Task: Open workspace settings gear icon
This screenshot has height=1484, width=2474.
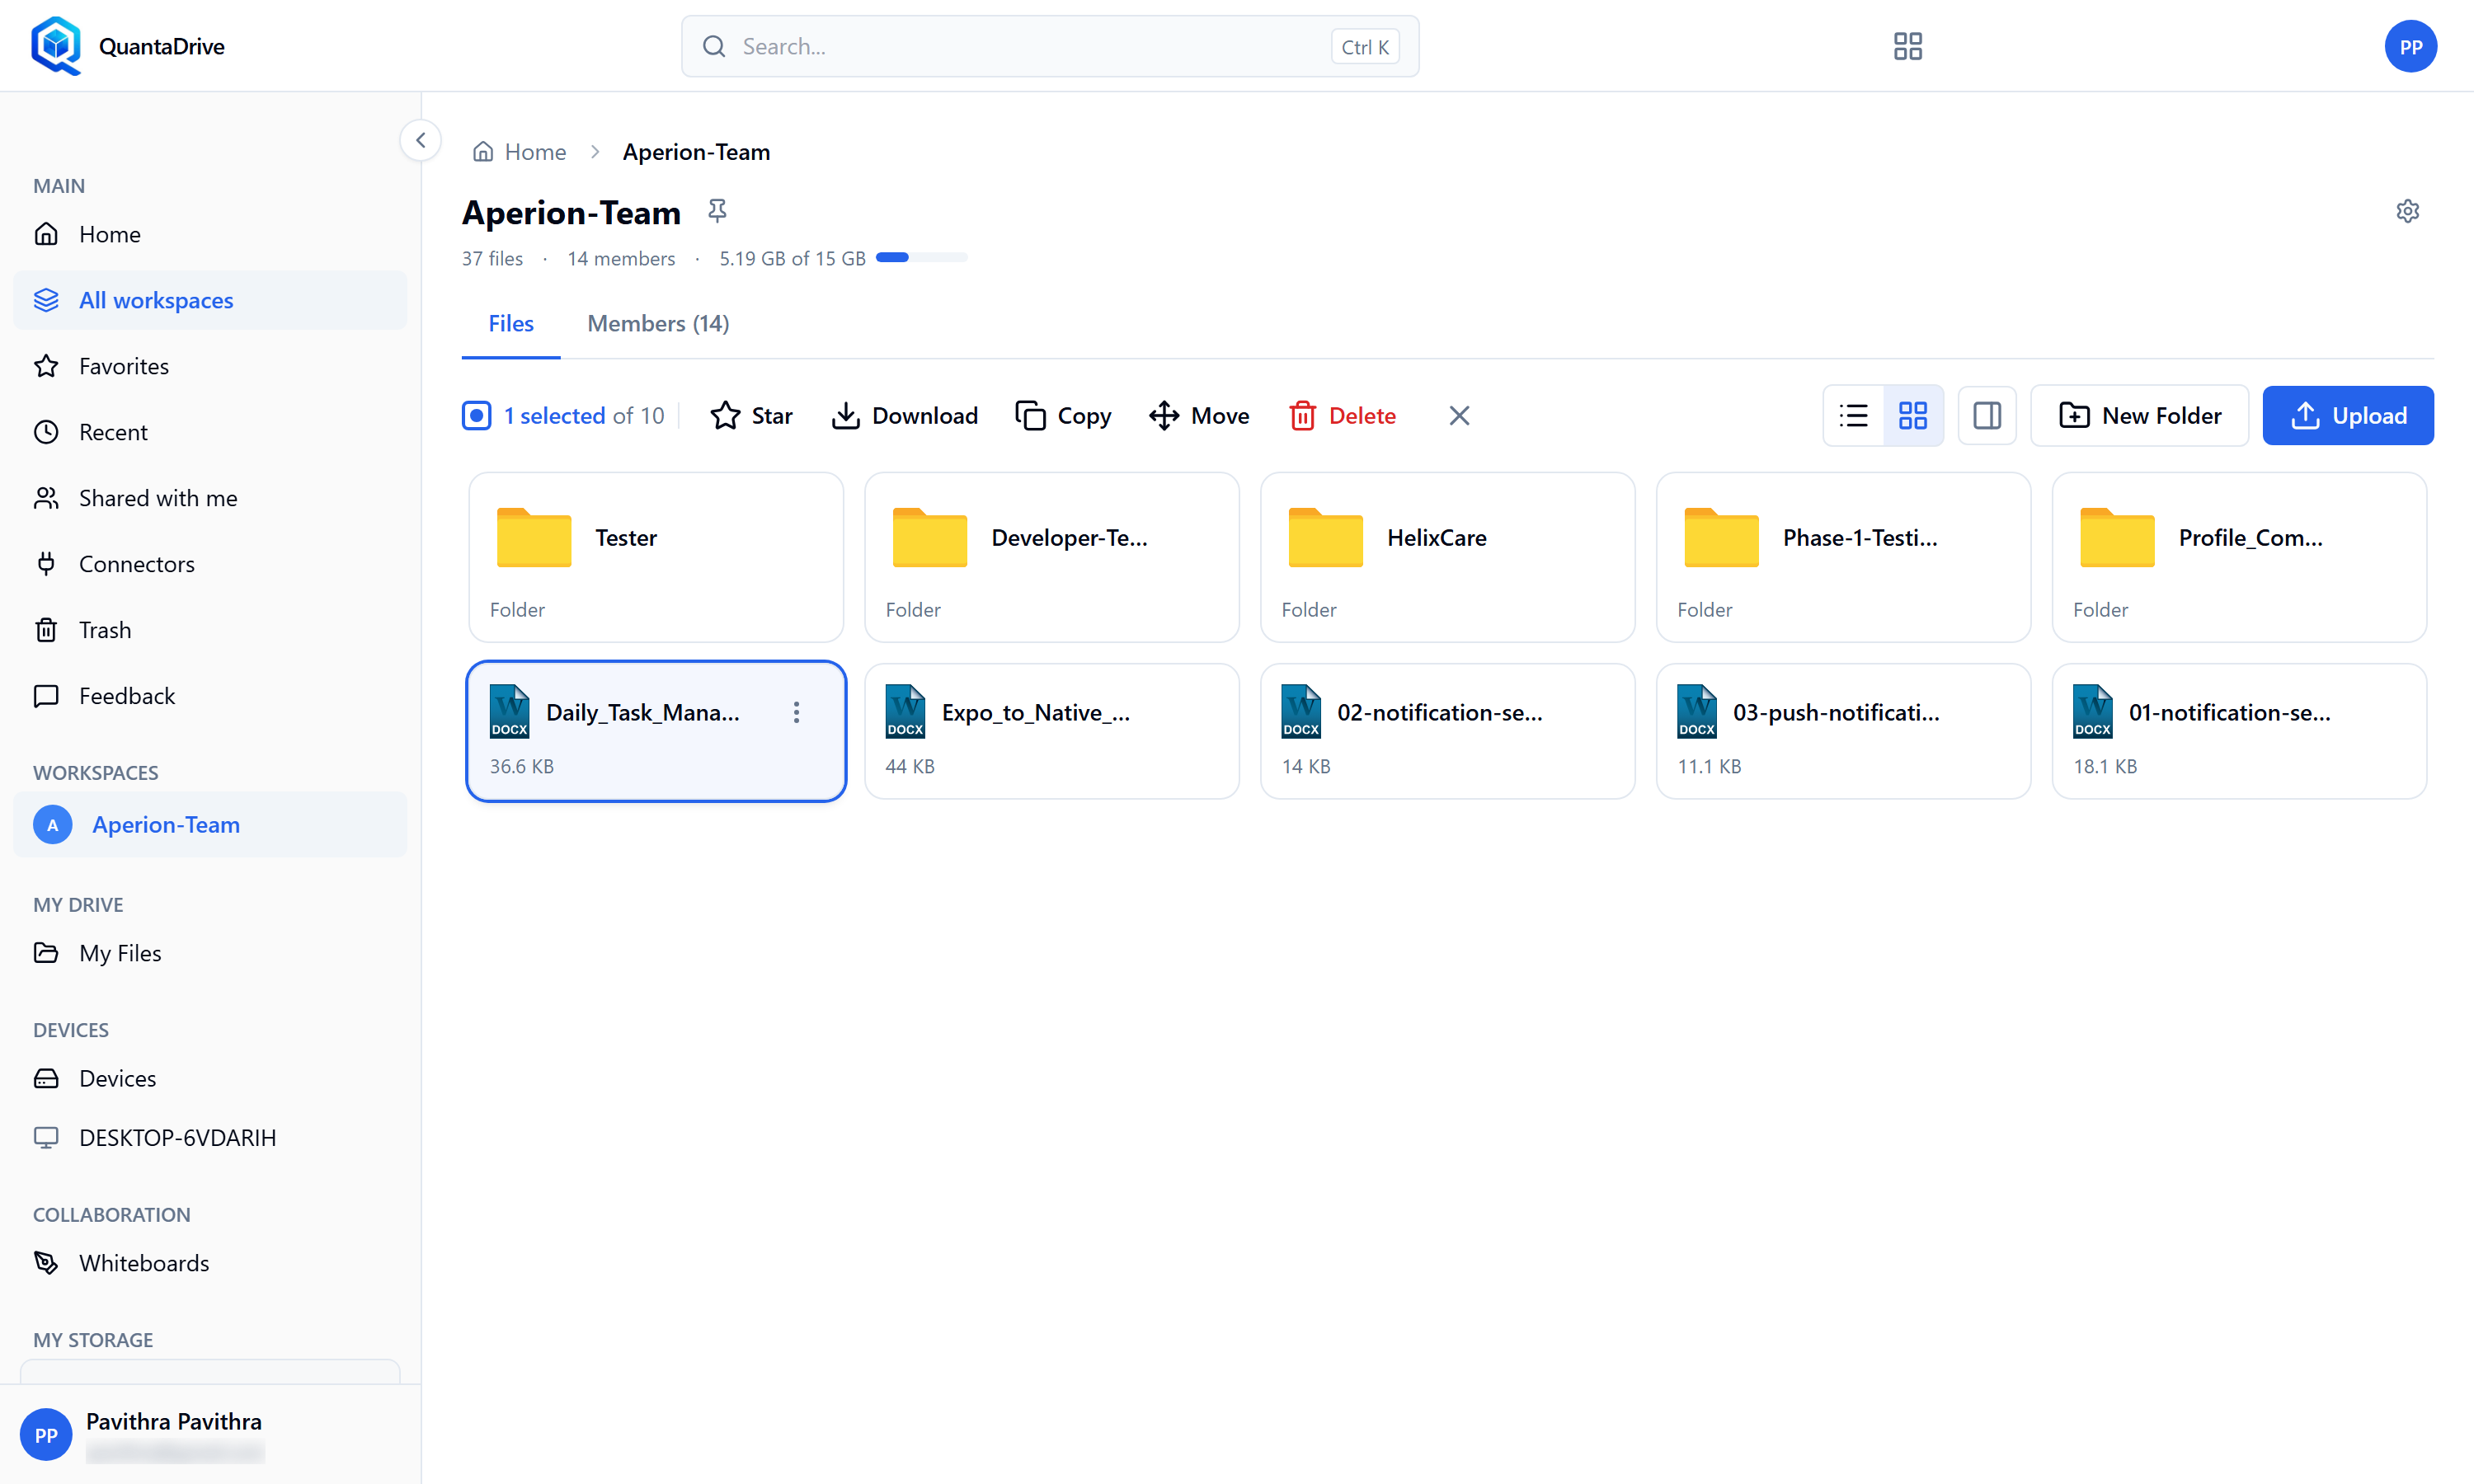Action: click(2407, 211)
